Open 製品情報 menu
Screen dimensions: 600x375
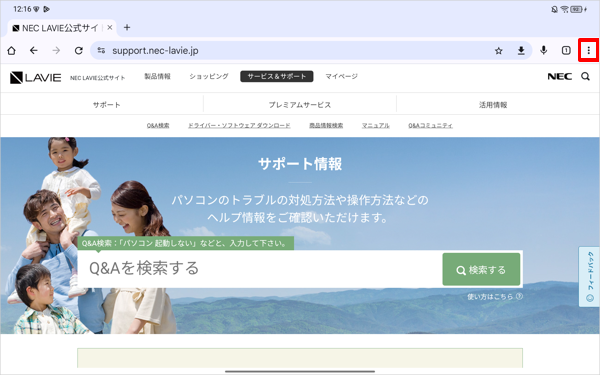(x=157, y=76)
